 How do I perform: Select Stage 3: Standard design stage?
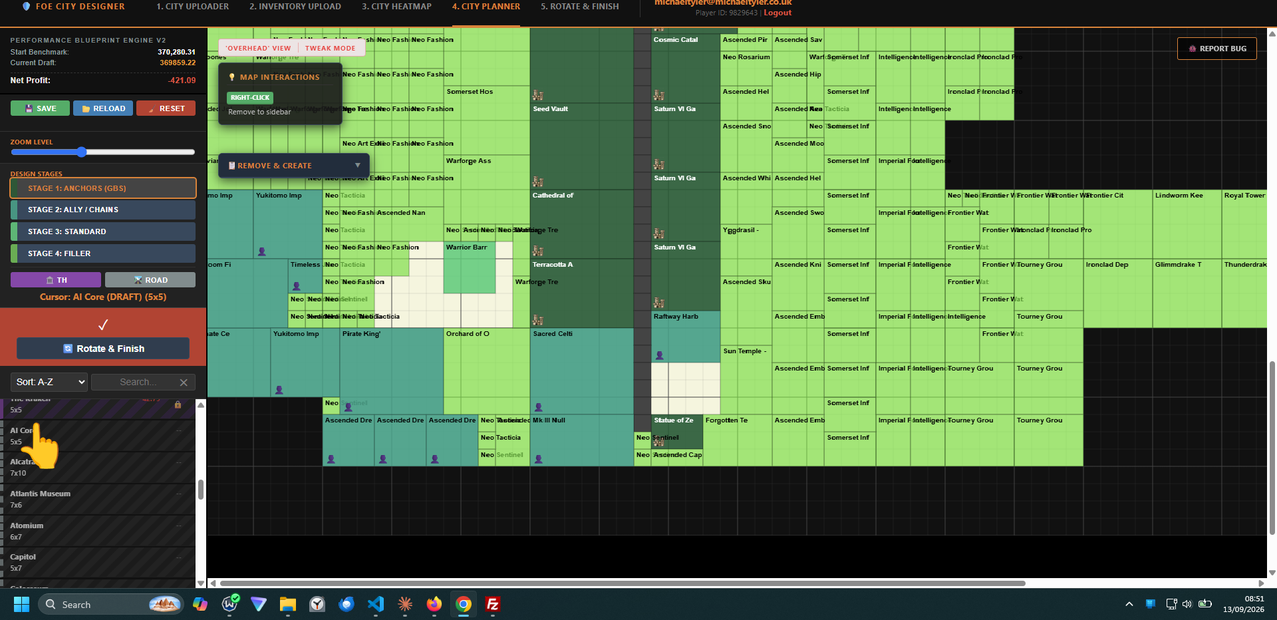pyautogui.click(x=103, y=232)
